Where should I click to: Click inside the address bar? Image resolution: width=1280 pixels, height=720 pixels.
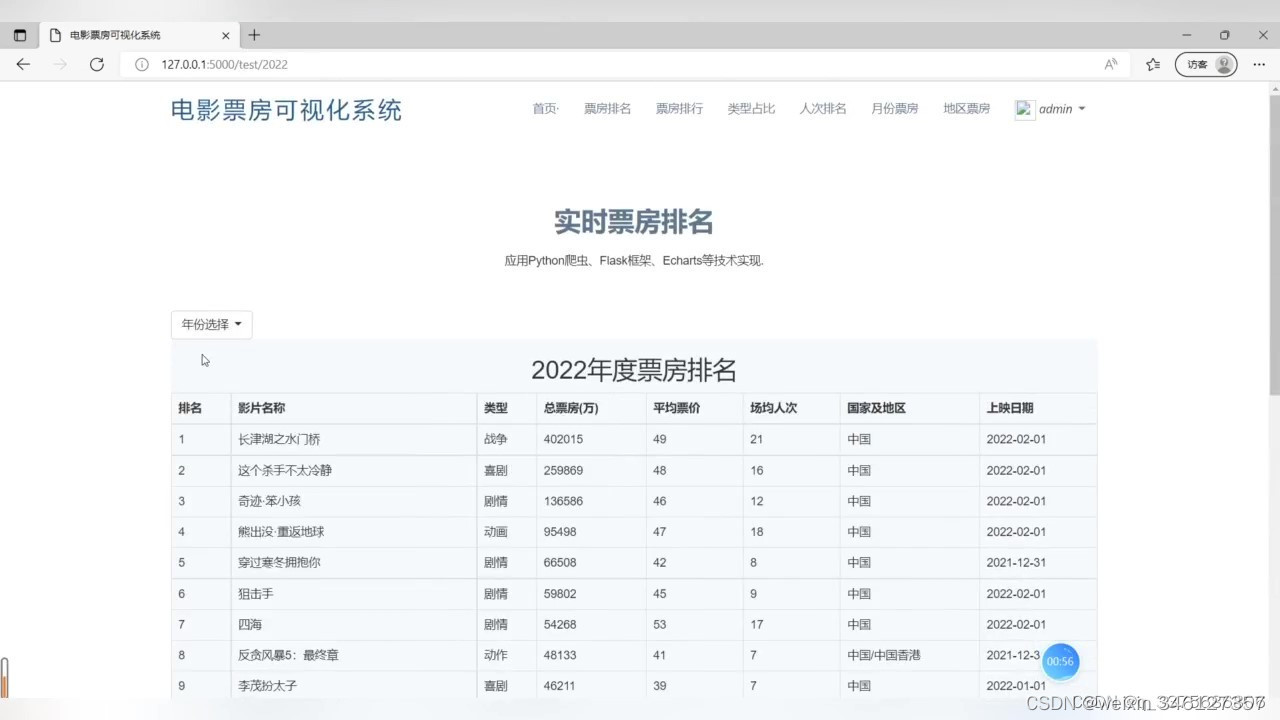coord(300,64)
